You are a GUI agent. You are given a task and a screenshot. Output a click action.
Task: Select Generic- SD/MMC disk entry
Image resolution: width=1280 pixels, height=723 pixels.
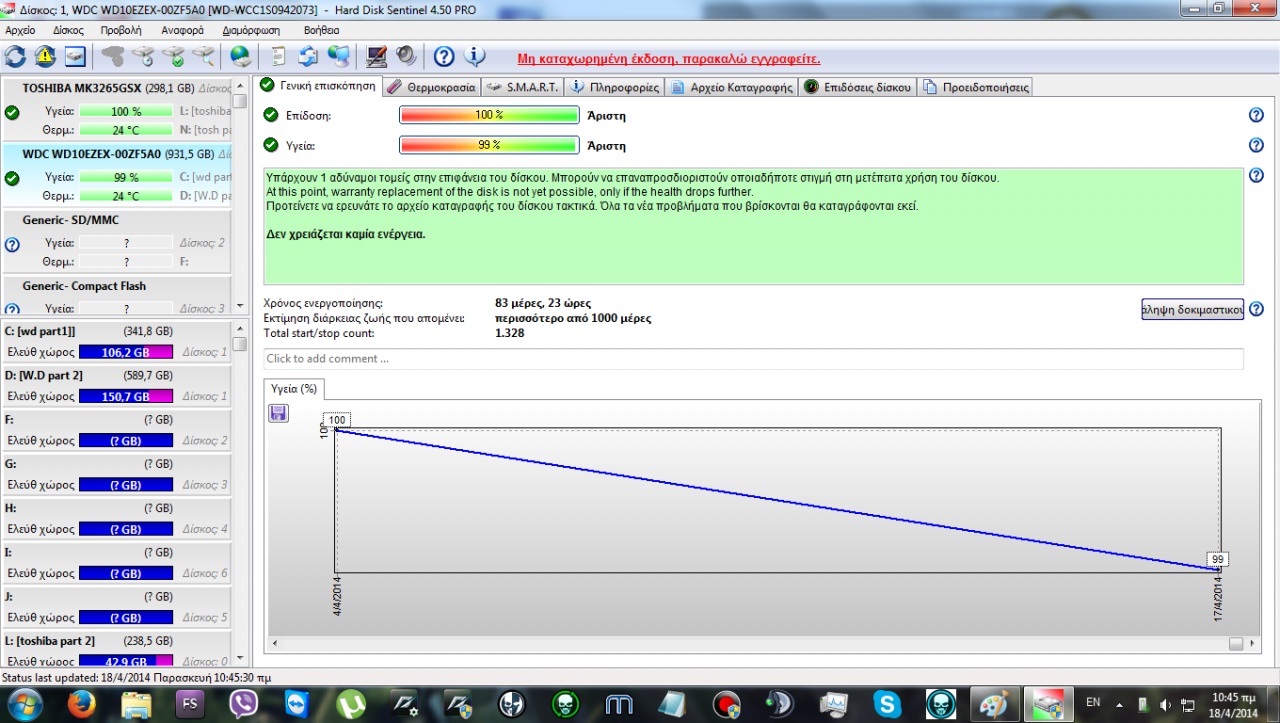pyautogui.click(x=116, y=241)
